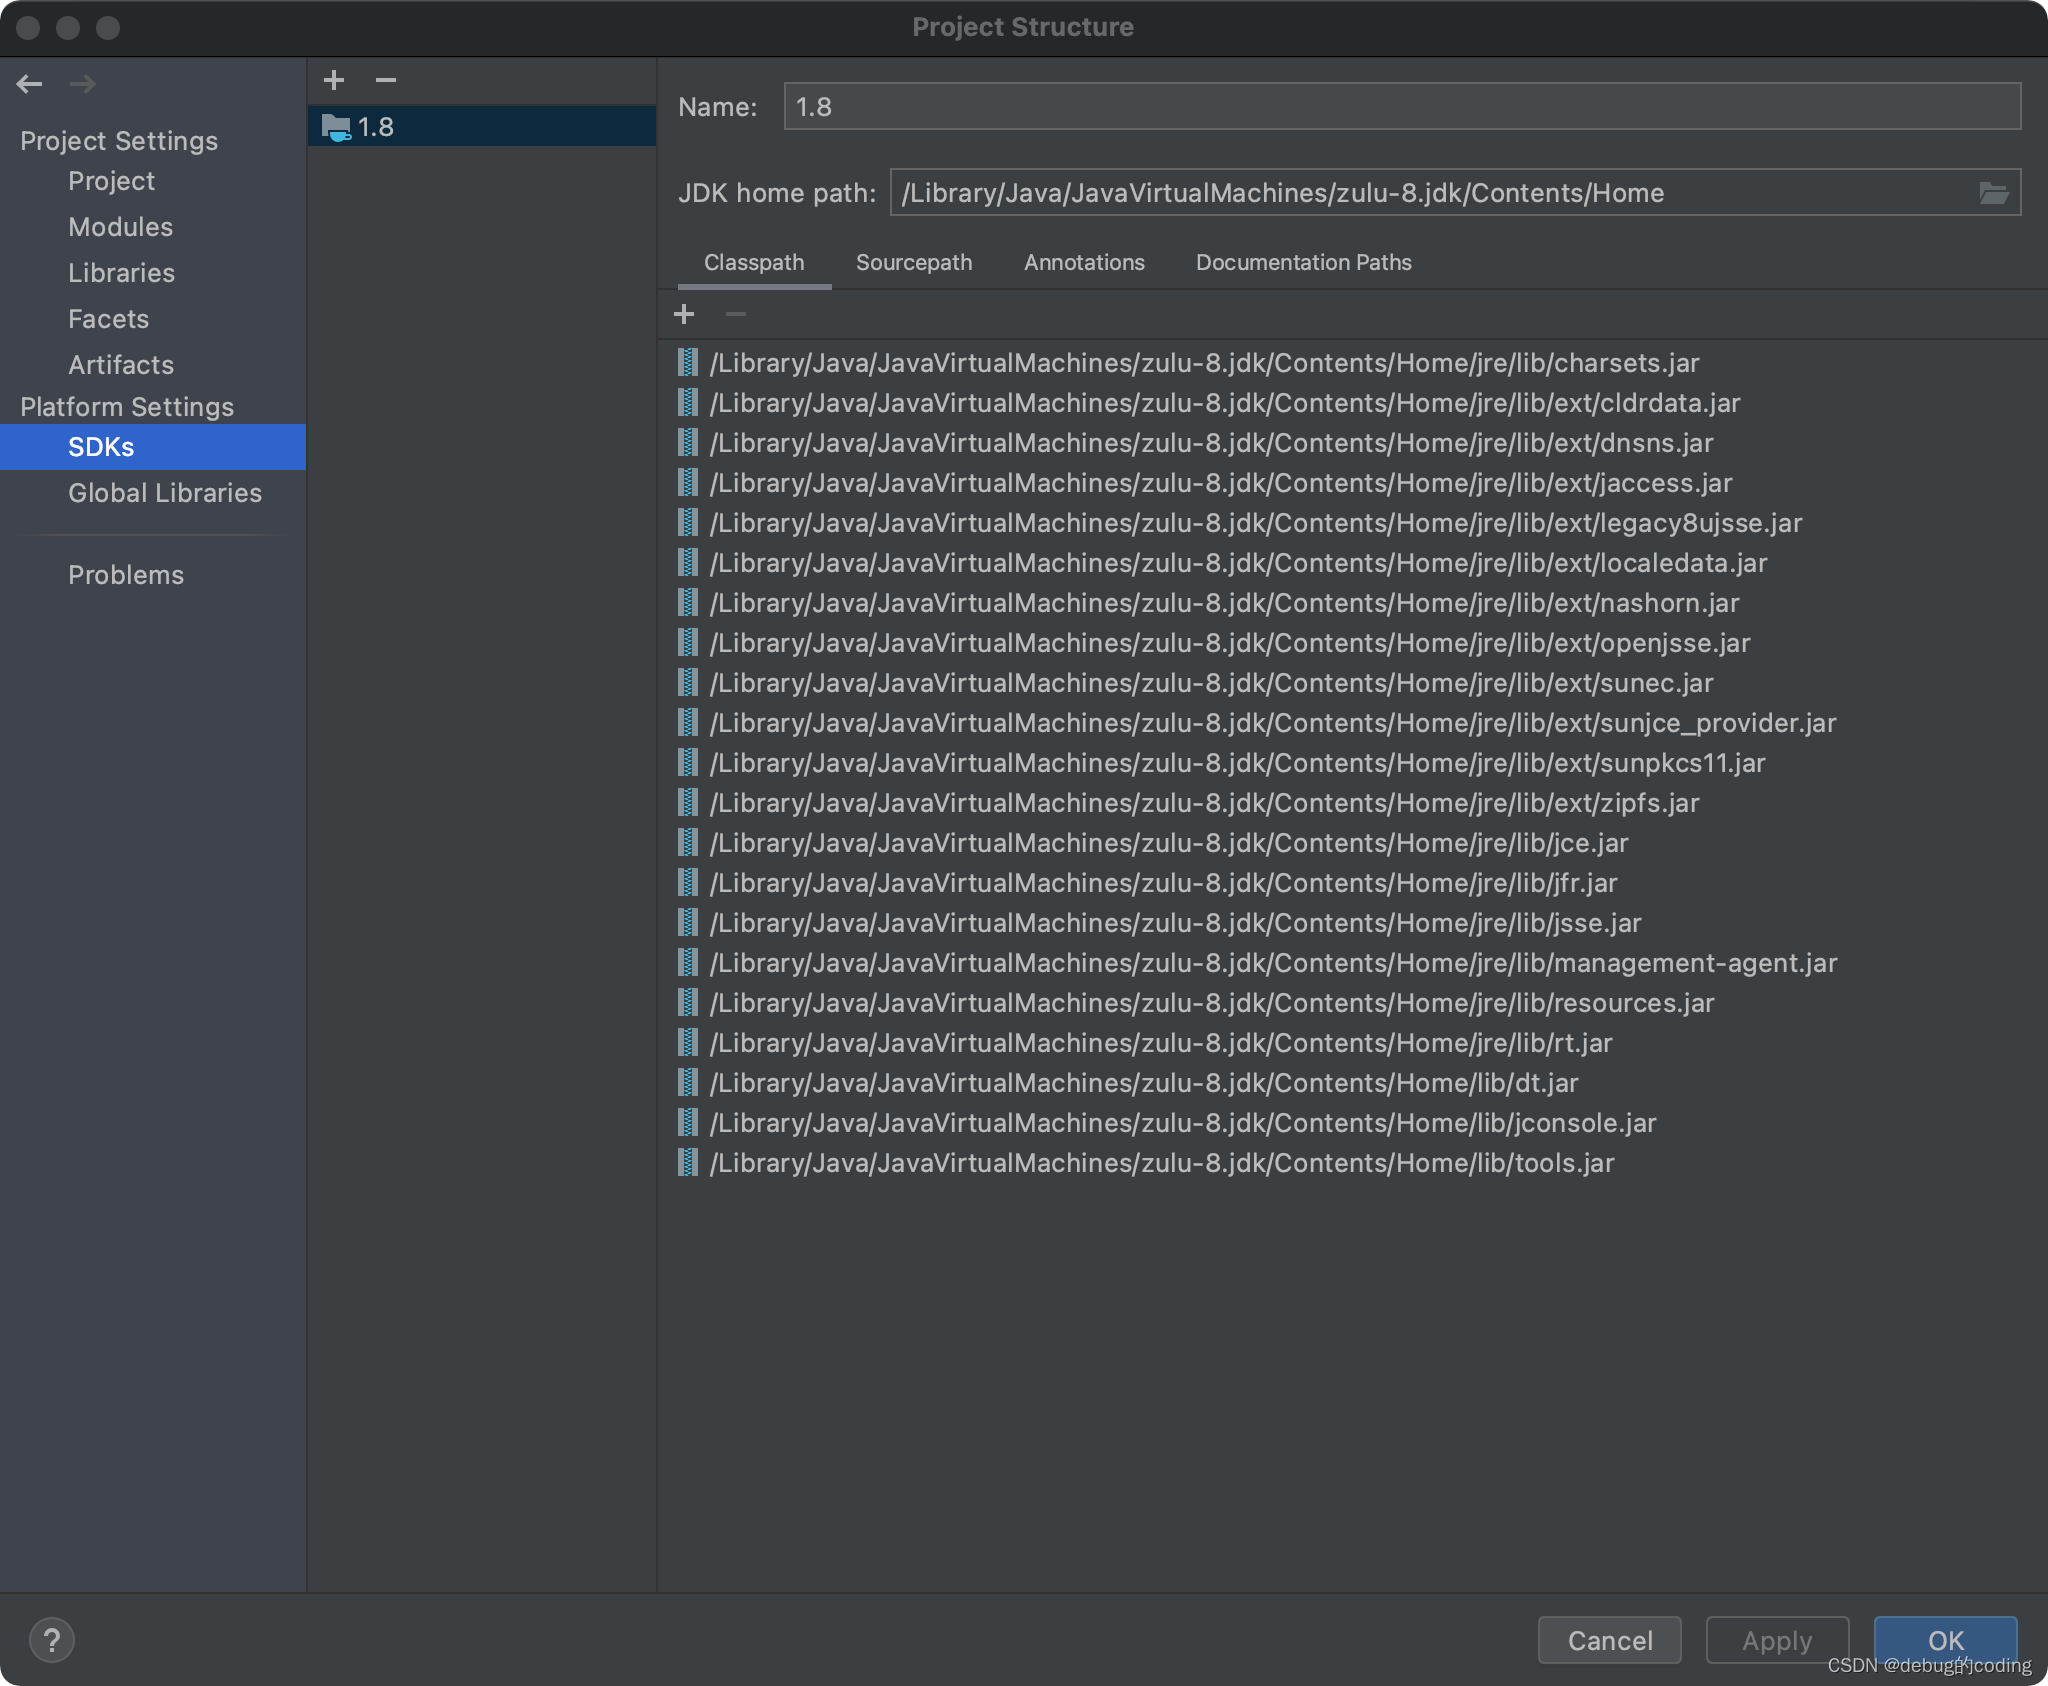Viewport: 2048px width, 1686px height.
Task: Dismiss the dialog with Cancel
Action: [x=1609, y=1640]
